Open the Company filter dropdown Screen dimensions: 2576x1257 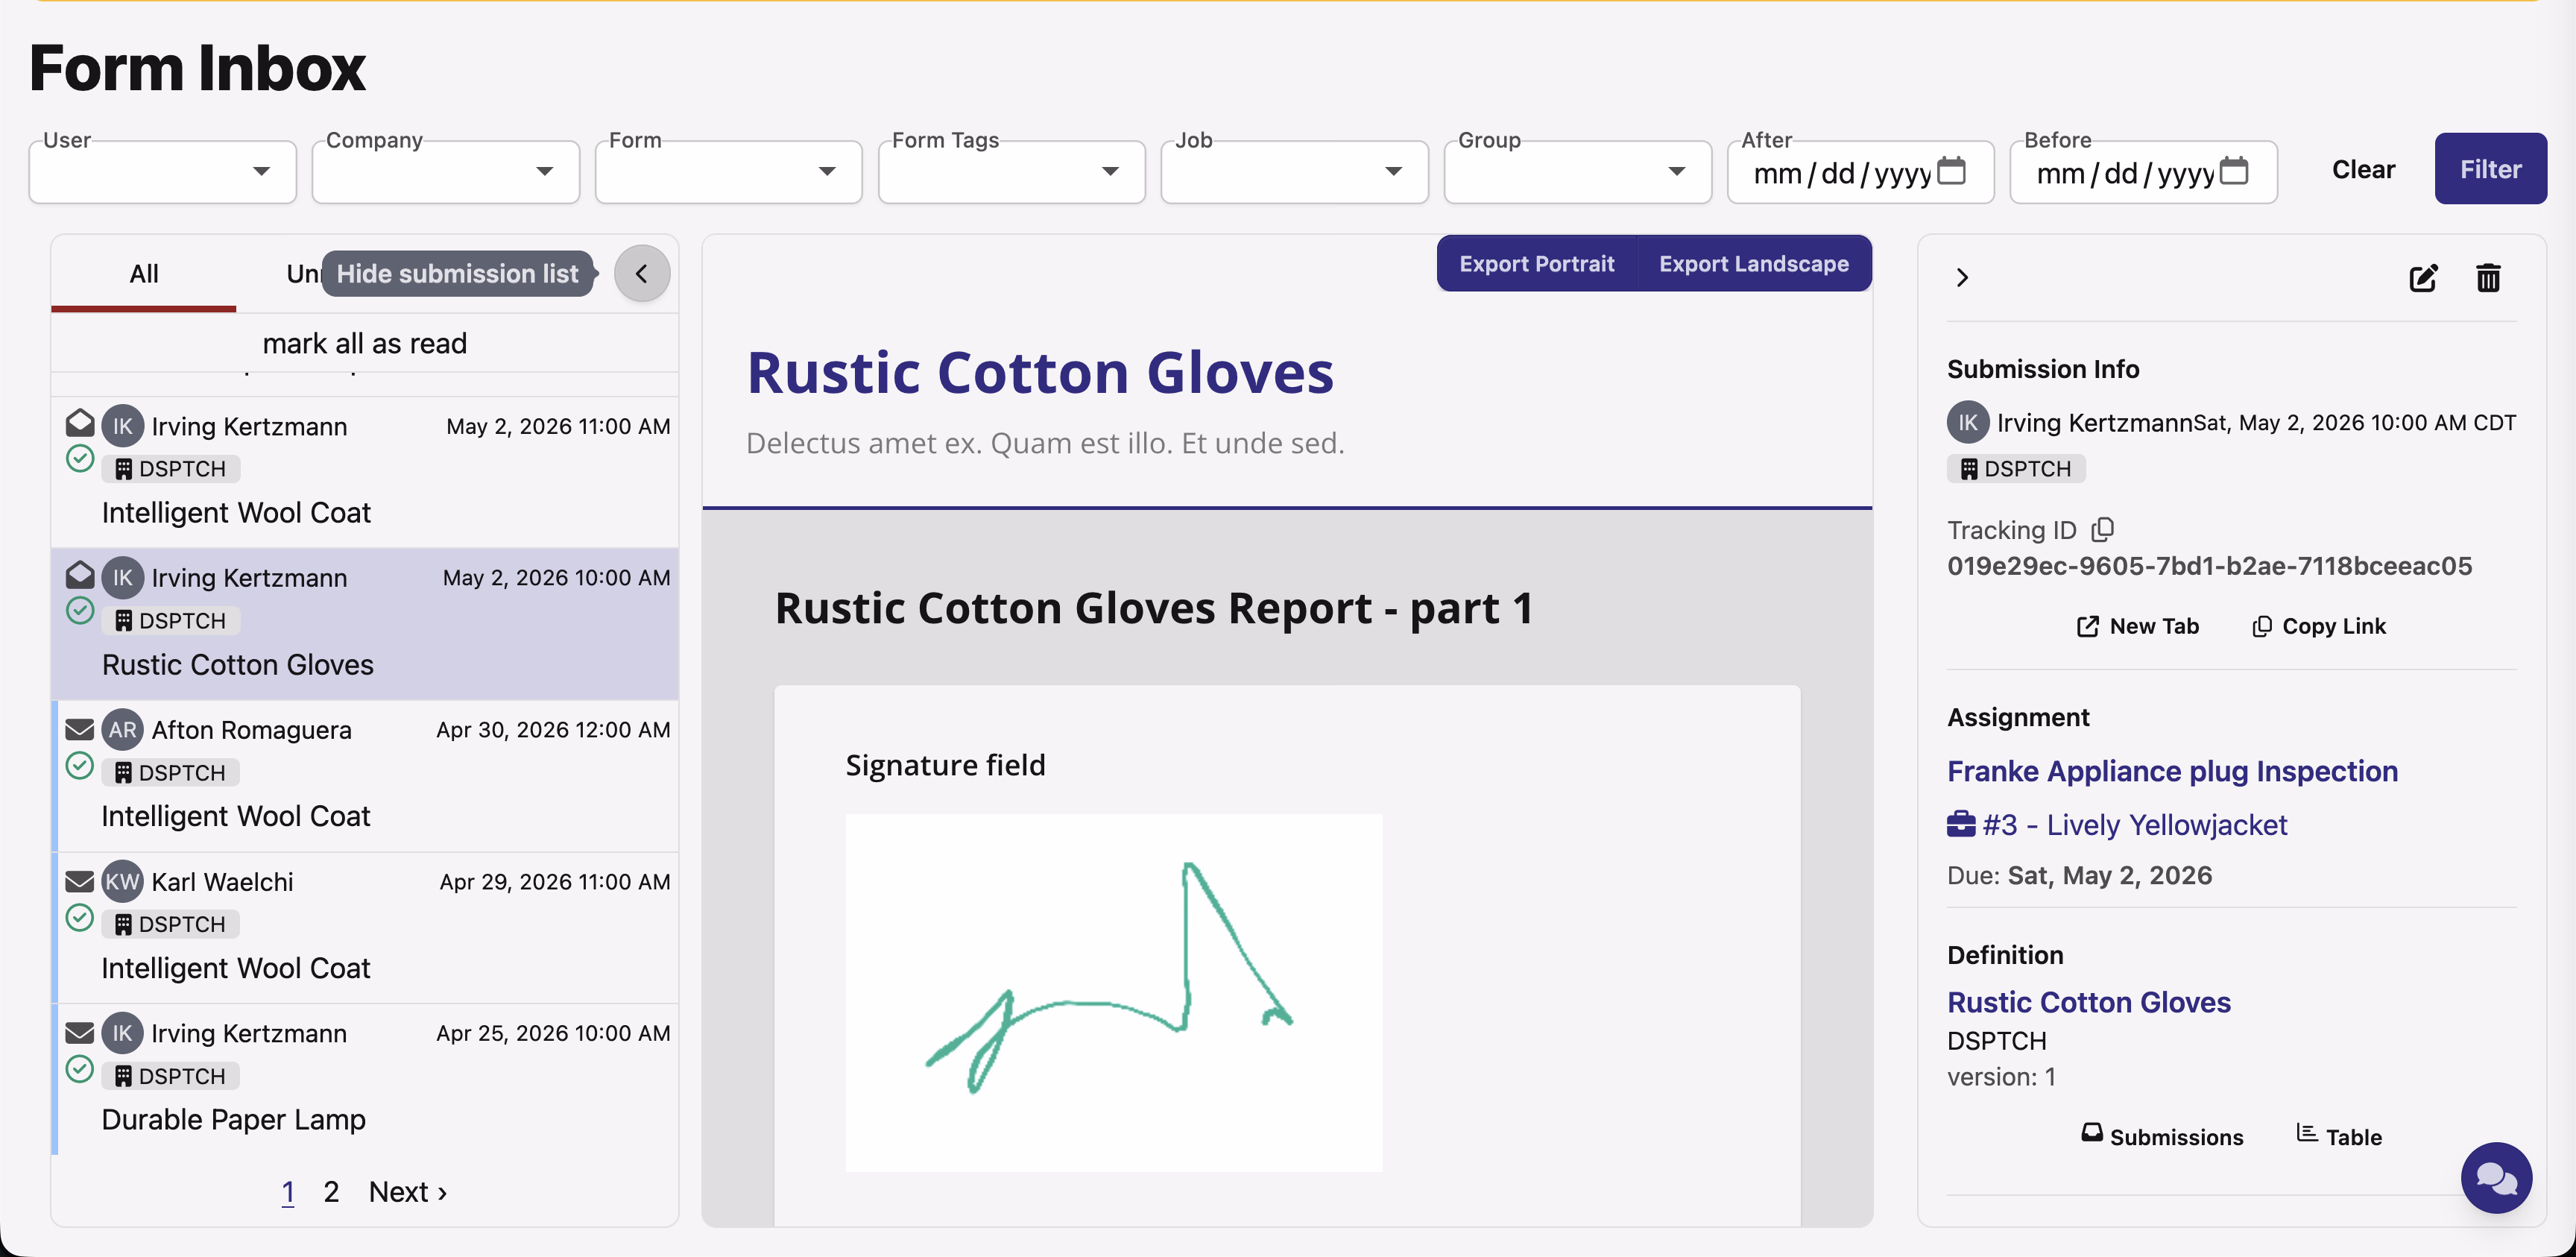pyautogui.click(x=446, y=172)
